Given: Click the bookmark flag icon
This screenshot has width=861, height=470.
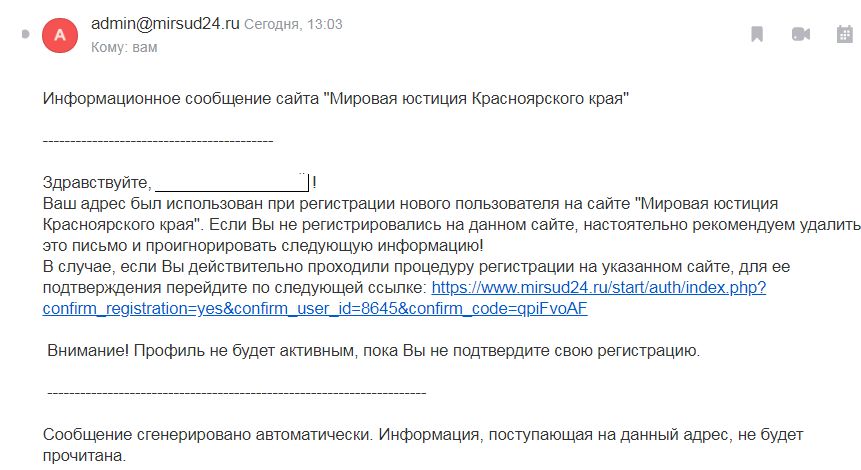Looking at the screenshot, I should [x=758, y=34].
